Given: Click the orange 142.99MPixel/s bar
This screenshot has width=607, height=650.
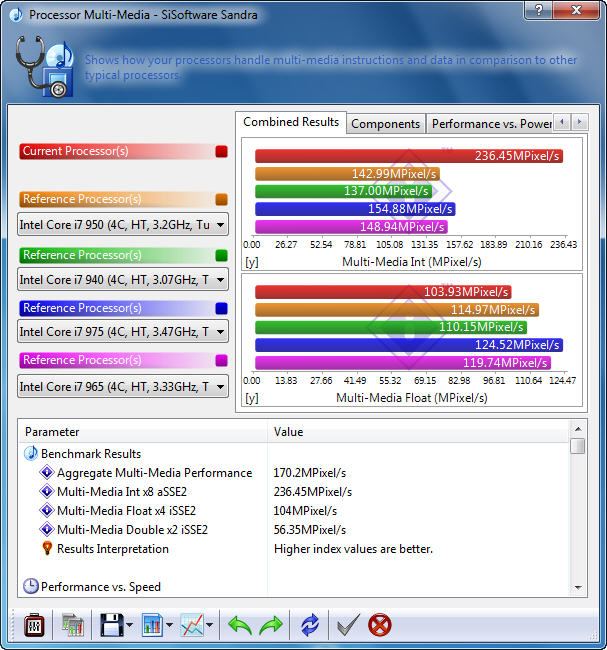Looking at the screenshot, I should [347, 174].
